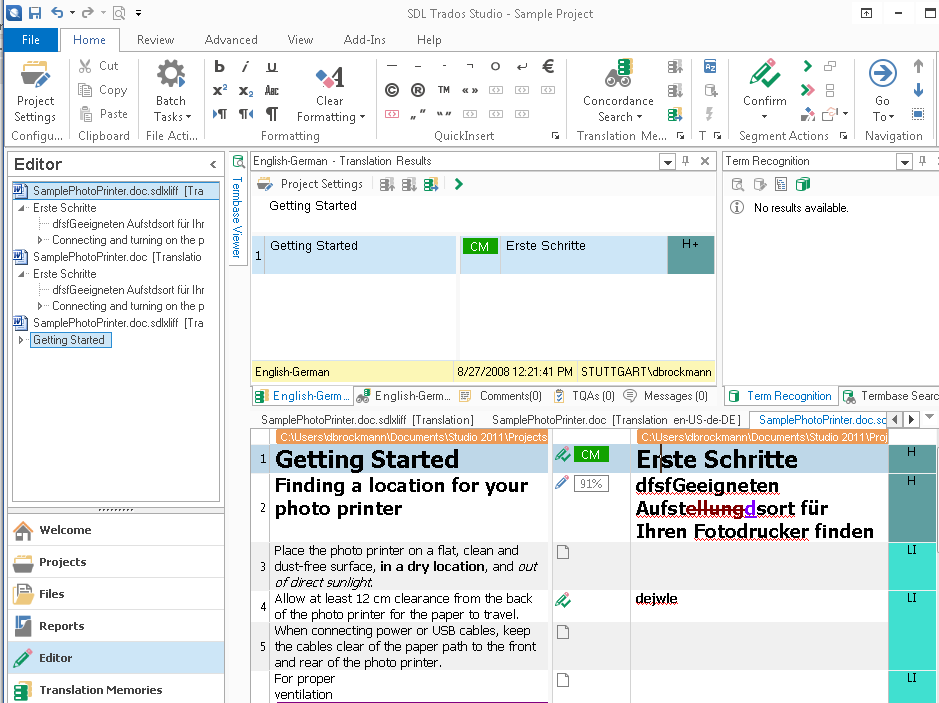The width and height of the screenshot is (939, 703).
Task: Collapse the first Erste Schritte node
Action: coord(22,208)
